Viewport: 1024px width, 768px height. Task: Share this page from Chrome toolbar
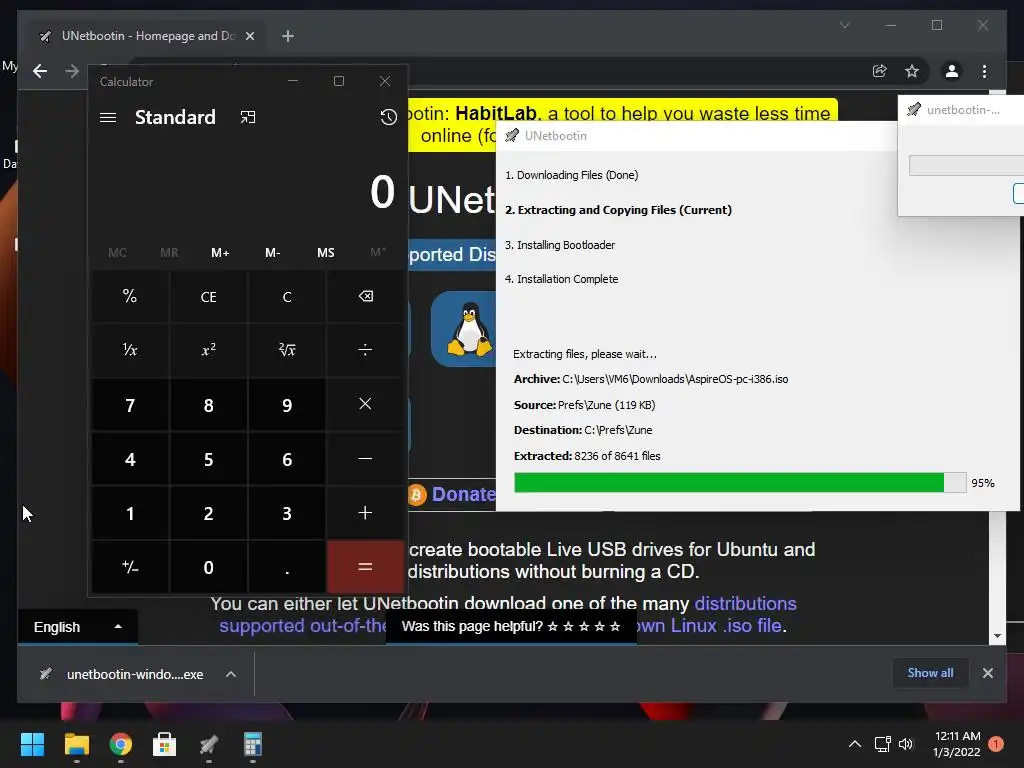coord(880,71)
